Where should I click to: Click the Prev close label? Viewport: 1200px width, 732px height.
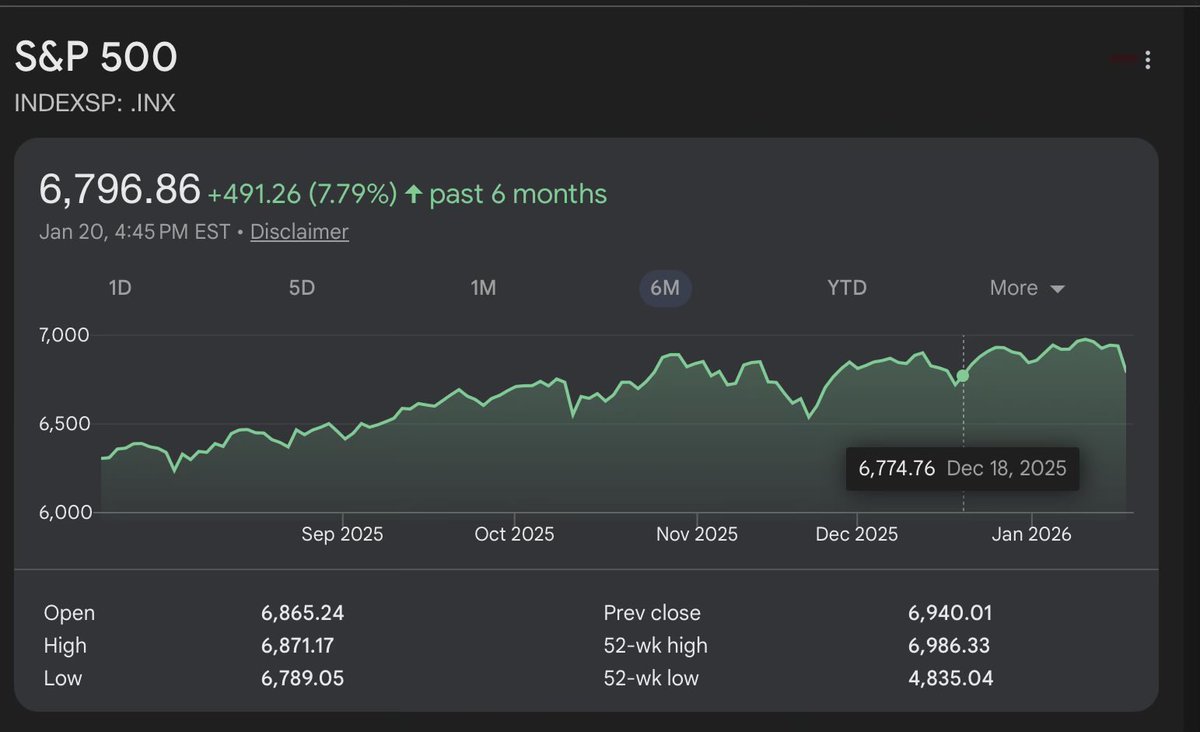point(652,613)
